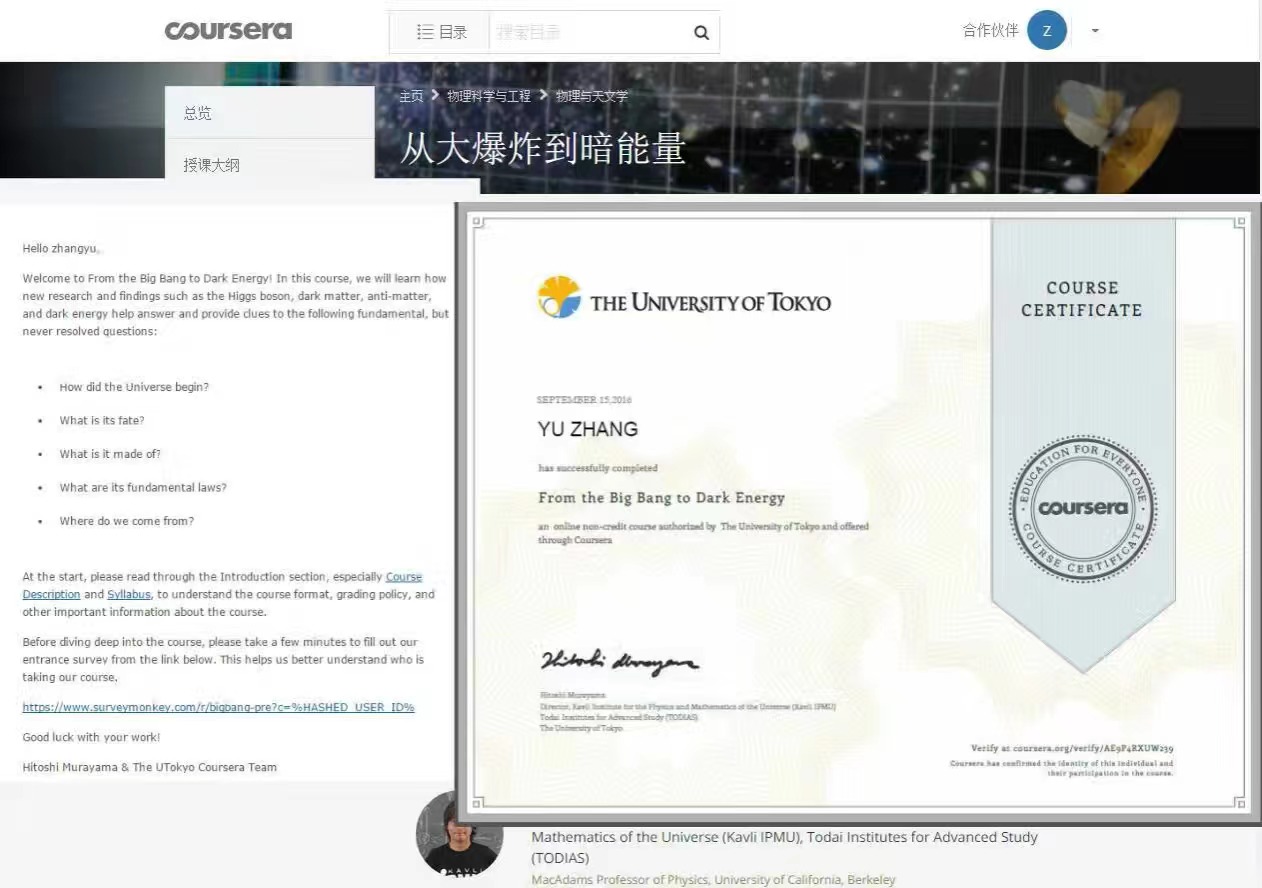Click 'Good luck with your work!' text
This screenshot has height=888, width=1262.
coord(91,737)
